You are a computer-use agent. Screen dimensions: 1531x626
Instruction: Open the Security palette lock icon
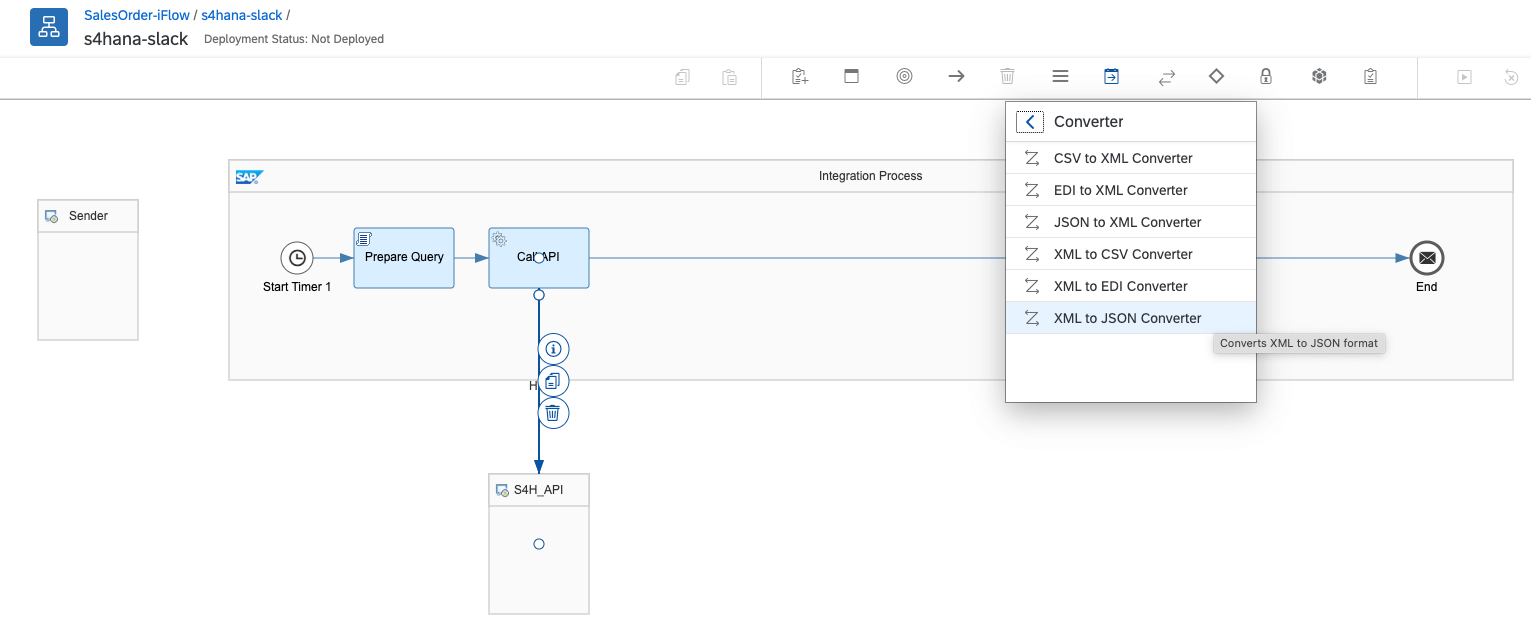coord(1266,76)
